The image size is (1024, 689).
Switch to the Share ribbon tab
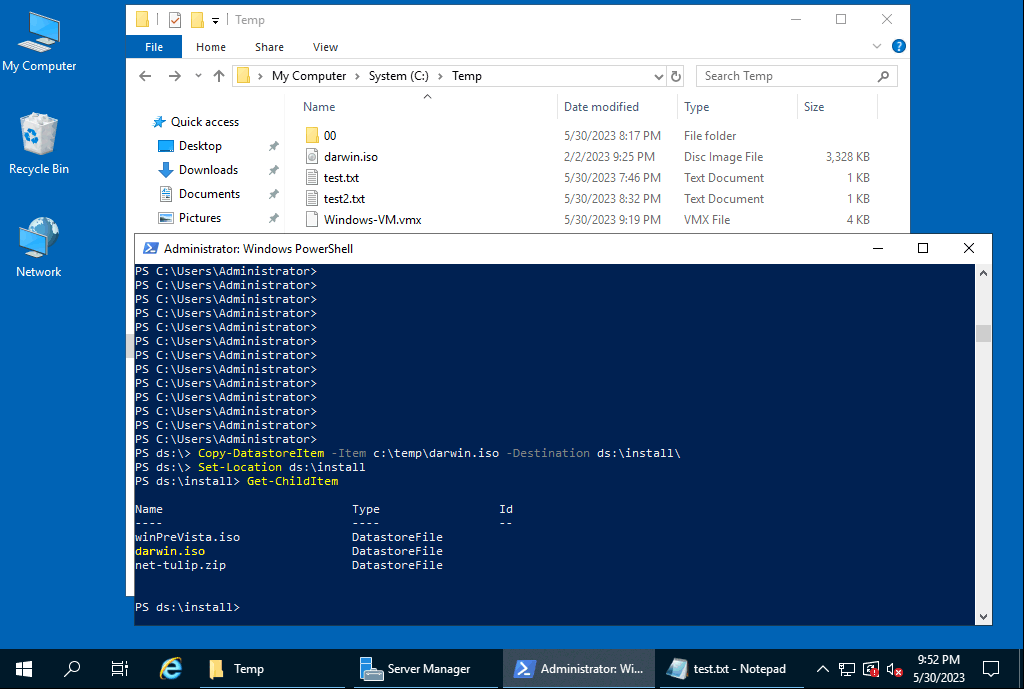269,47
